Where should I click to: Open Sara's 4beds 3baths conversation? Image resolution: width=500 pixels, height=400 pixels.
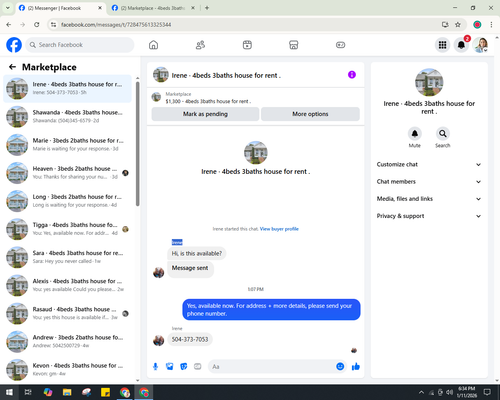click(67, 257)
